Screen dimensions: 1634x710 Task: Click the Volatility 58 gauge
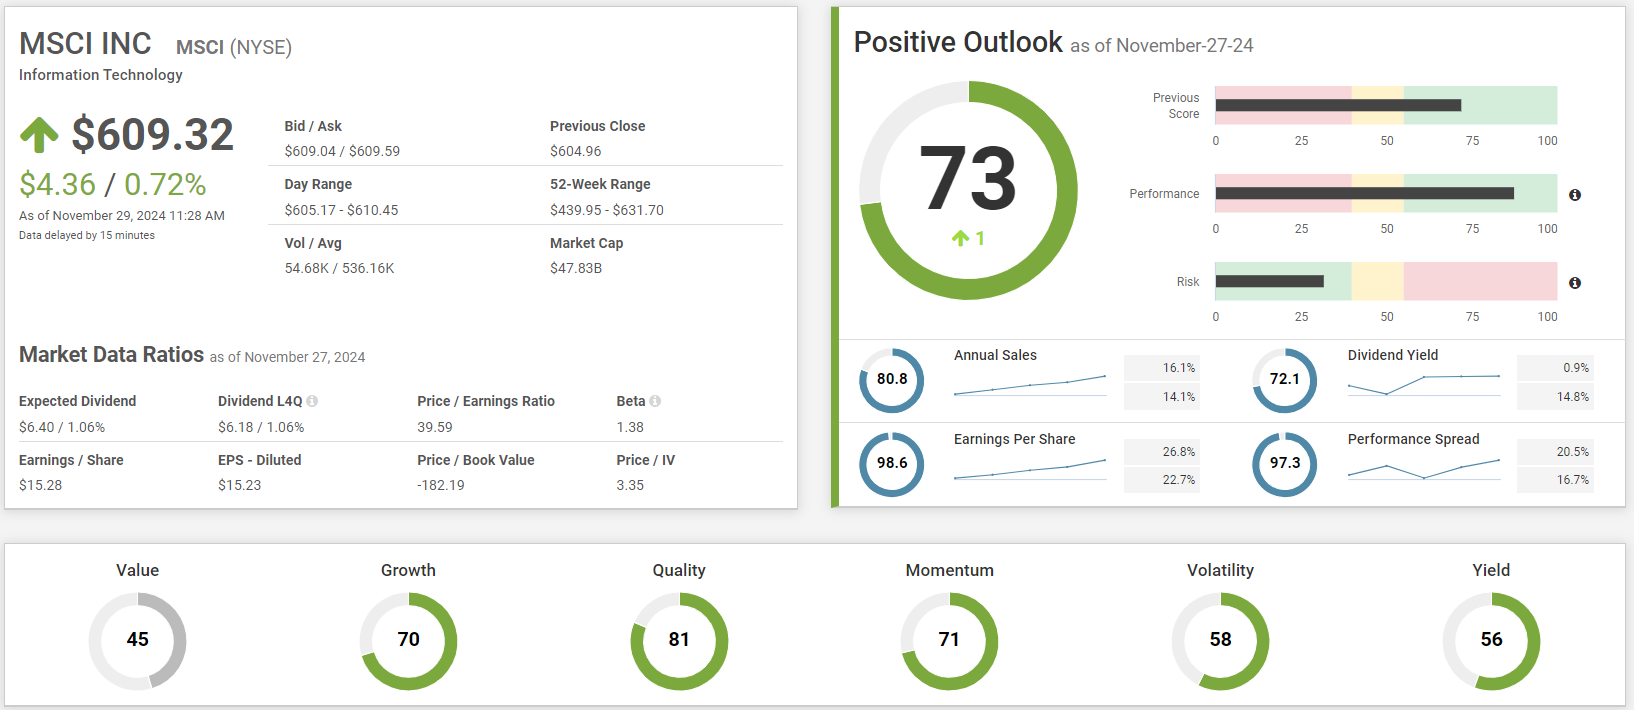[x=1220, y=641]
